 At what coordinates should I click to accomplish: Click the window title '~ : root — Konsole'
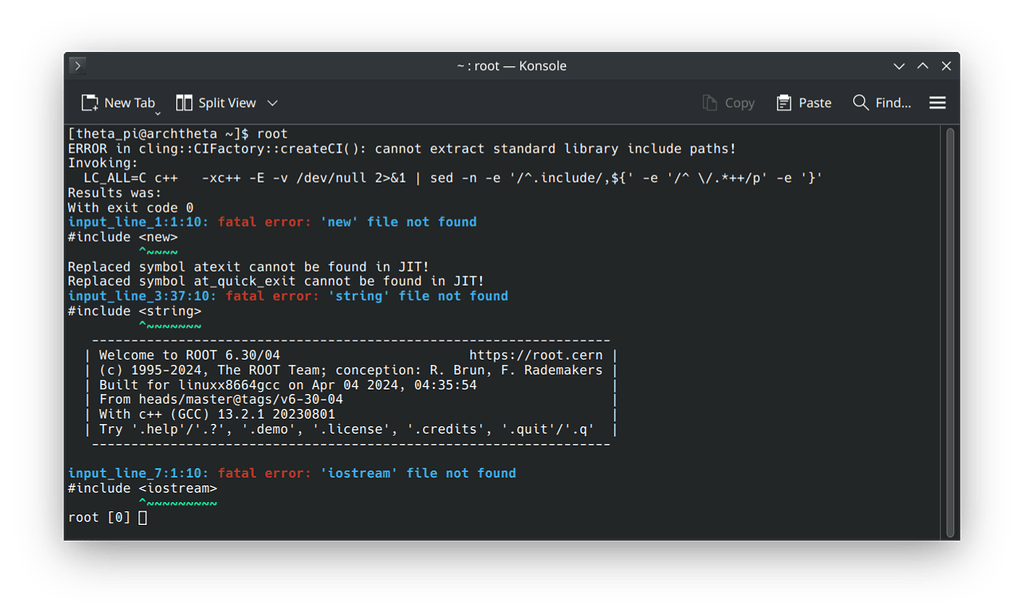click(x=511, y=66)
